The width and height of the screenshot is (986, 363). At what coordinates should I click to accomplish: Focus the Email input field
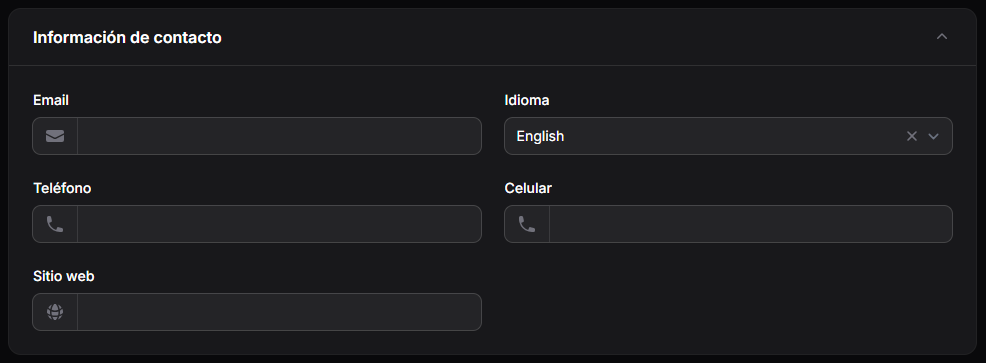pos(279,136)
